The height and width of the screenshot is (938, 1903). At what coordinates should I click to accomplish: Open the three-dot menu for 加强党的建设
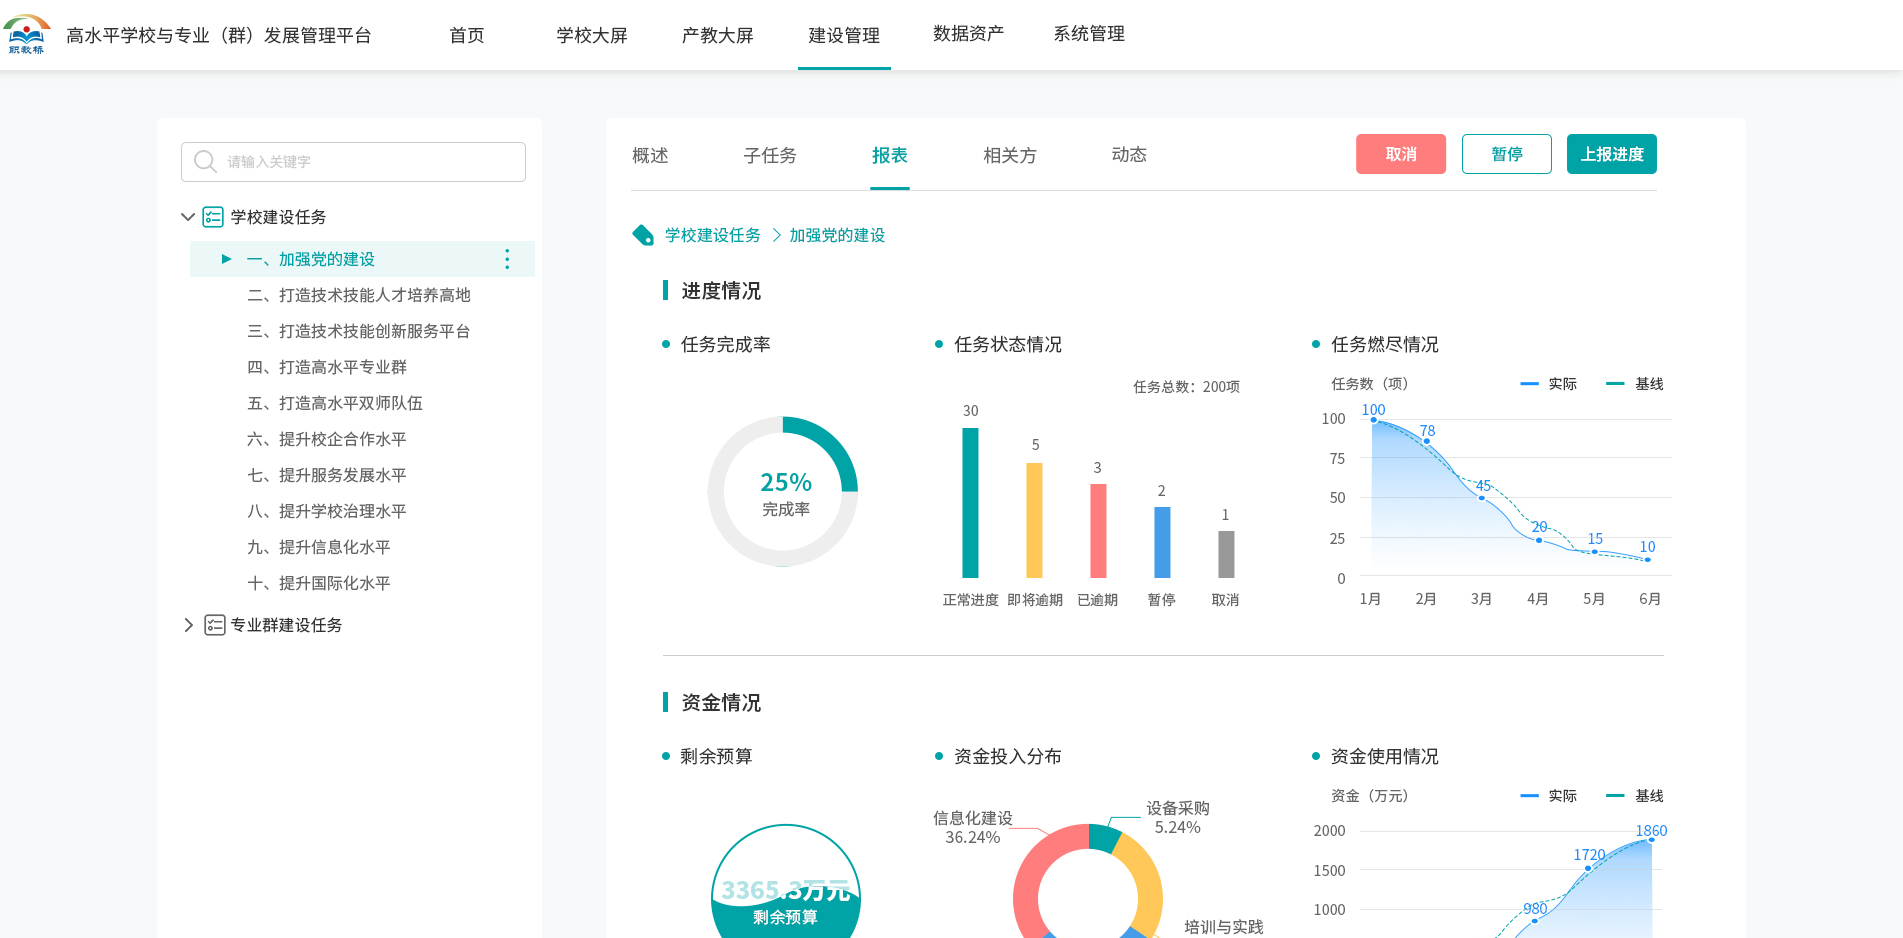(x=507, y=259)
